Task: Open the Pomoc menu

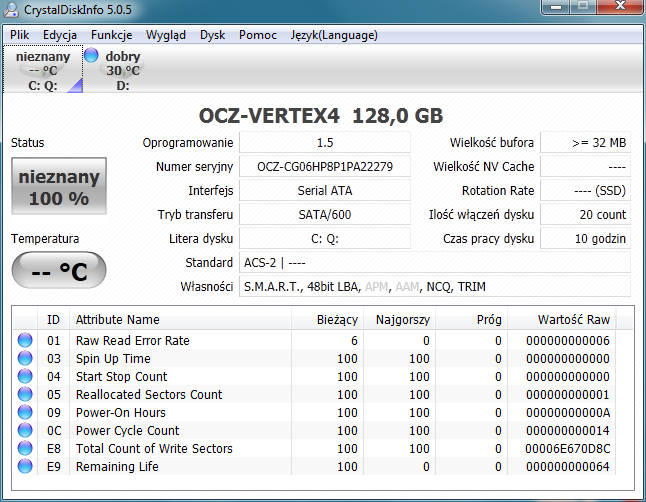Action: [x=257, y=35]
